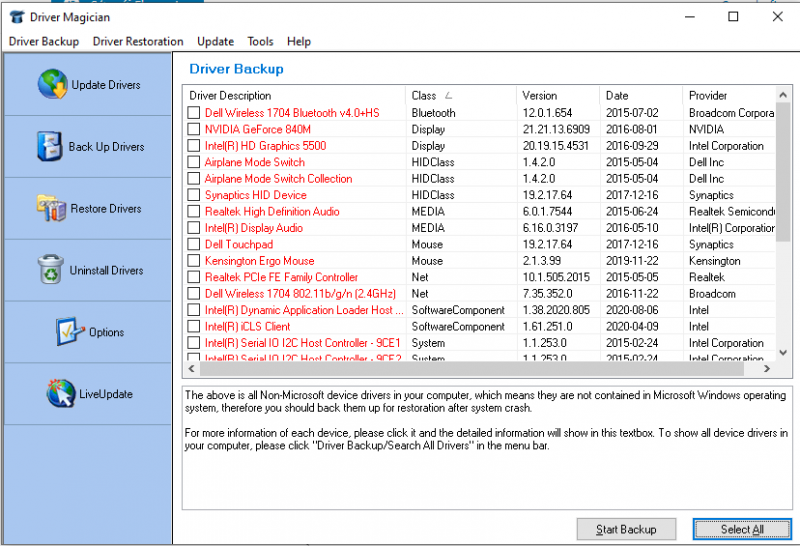
Task: Click the Update Drivers globe icon
Action: [52, 85]
